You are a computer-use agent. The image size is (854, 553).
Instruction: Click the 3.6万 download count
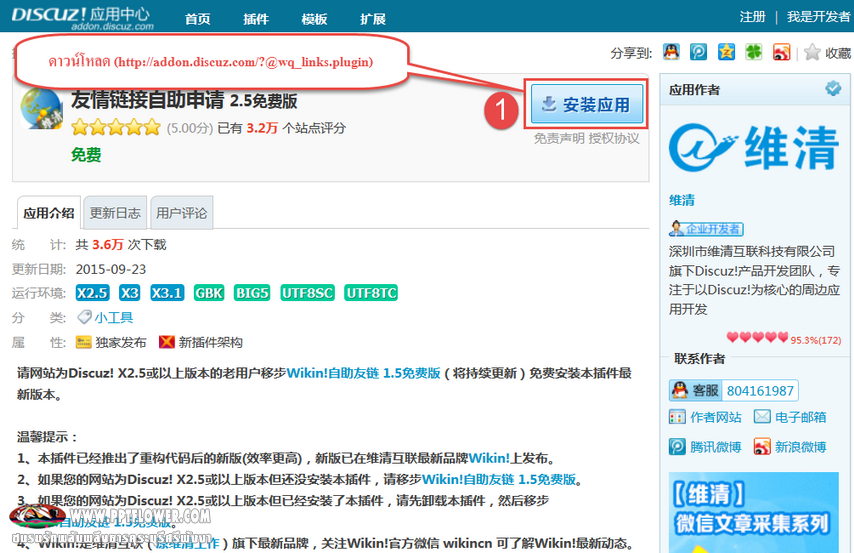tap(108, 245)
